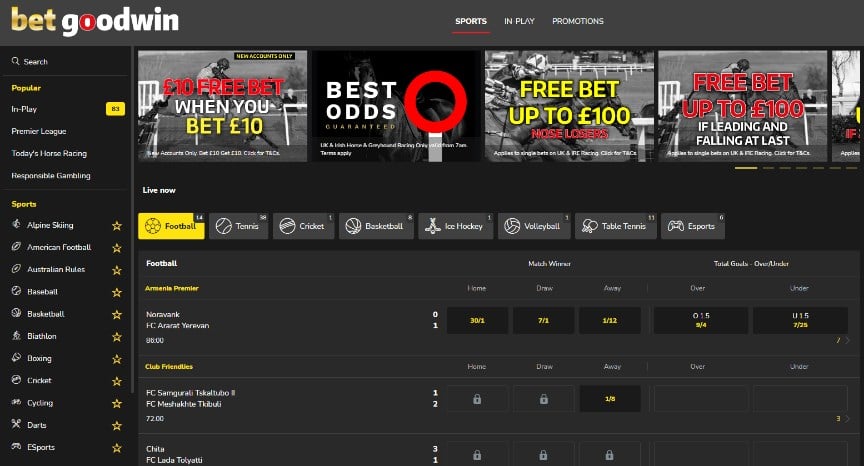Click locked Away odds for Chita match

(x=609, y=454)
